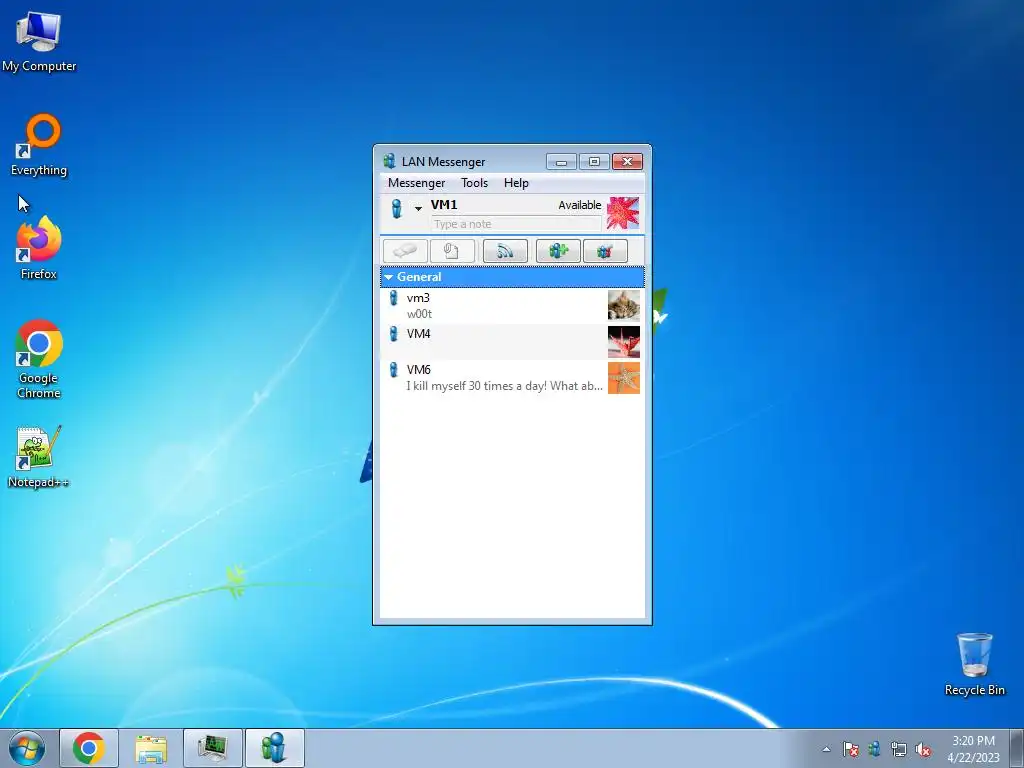Click the taskbar clock showing 3:20 PM
Image resolution: width=1024 pixels, height=768 pixels.
(x=973, y=749)
